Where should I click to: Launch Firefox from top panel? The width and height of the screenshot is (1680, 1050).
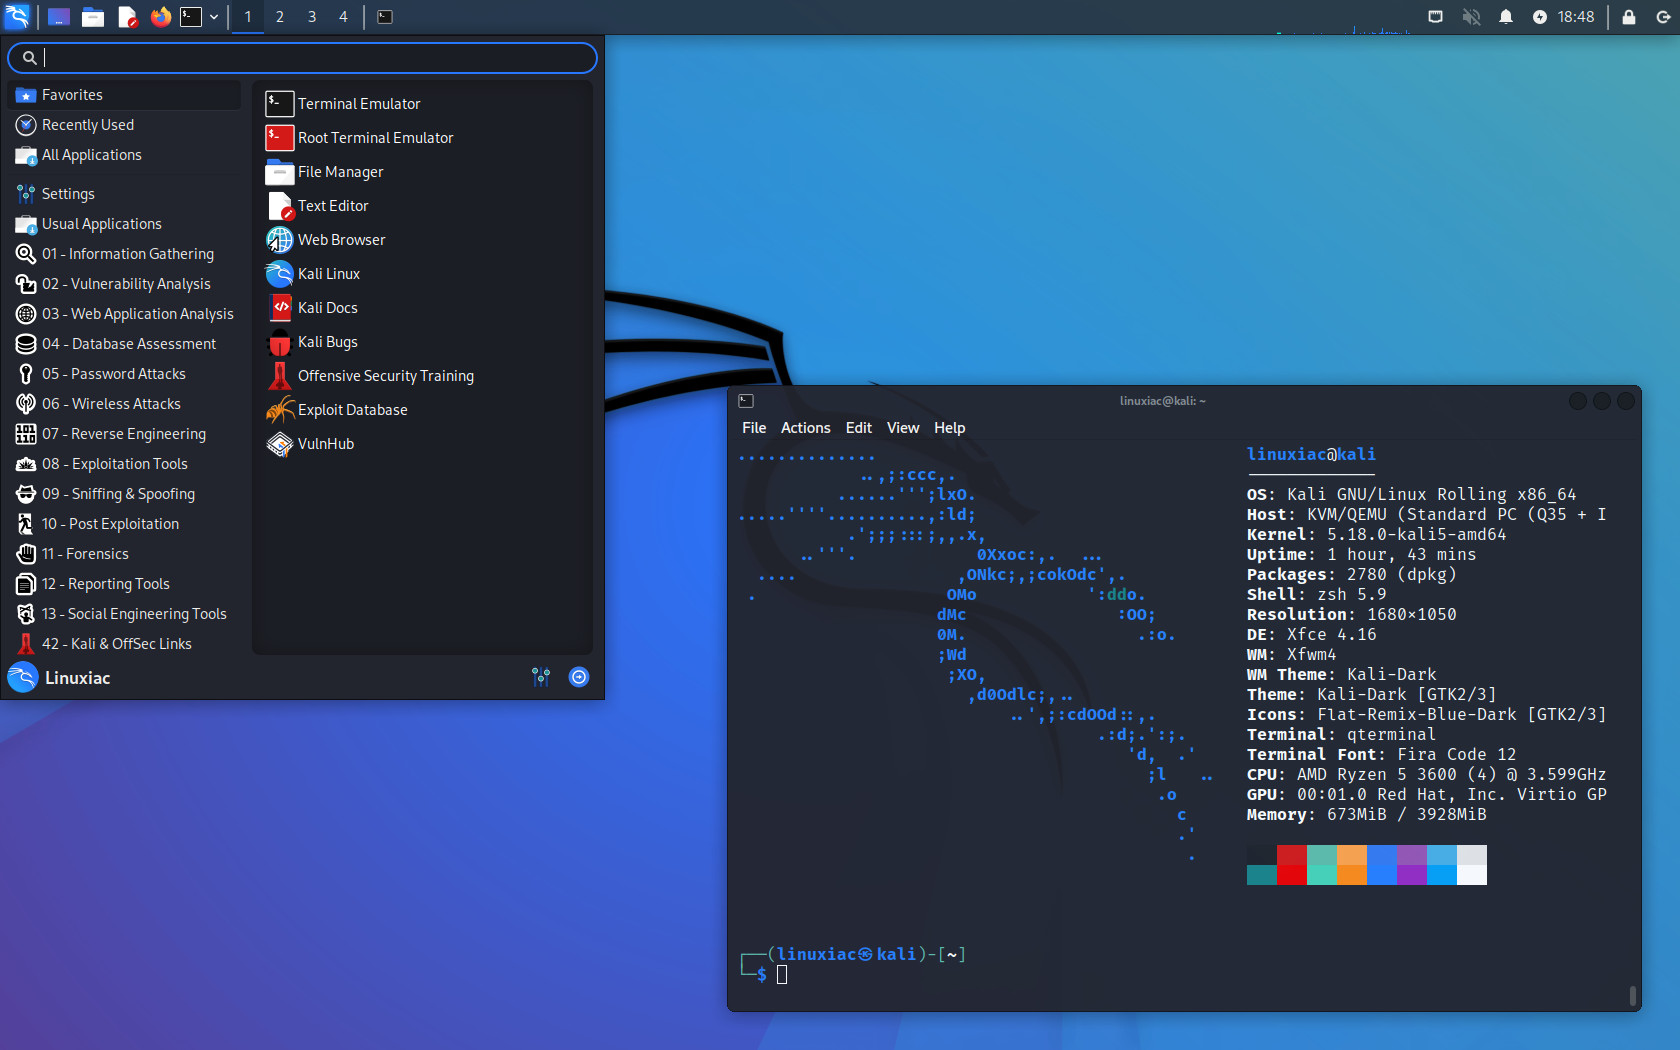[x=160, y=17]
